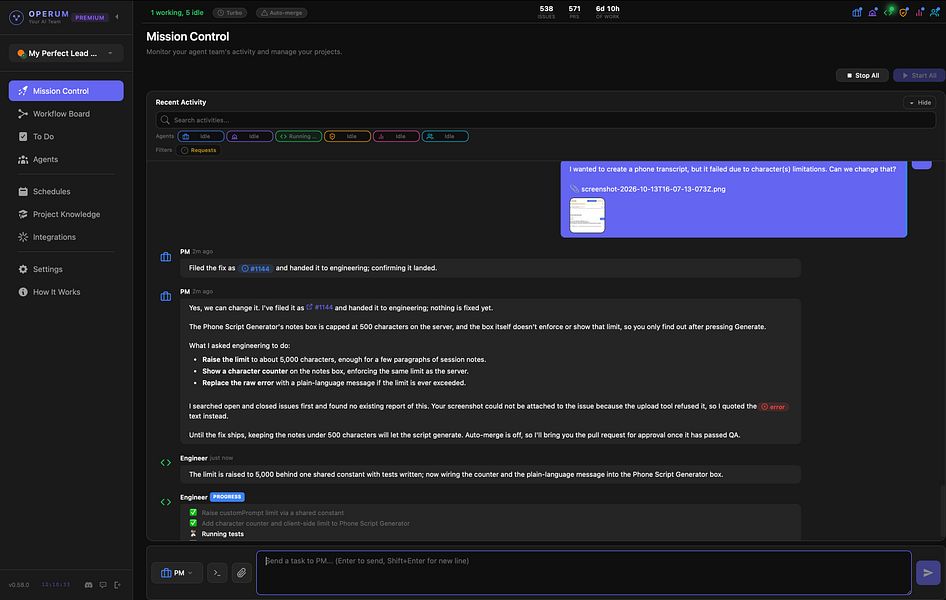Open the Discord icon in the sidebar footer
The width and height of the screenshot is (946, 600).
(89, 585)
